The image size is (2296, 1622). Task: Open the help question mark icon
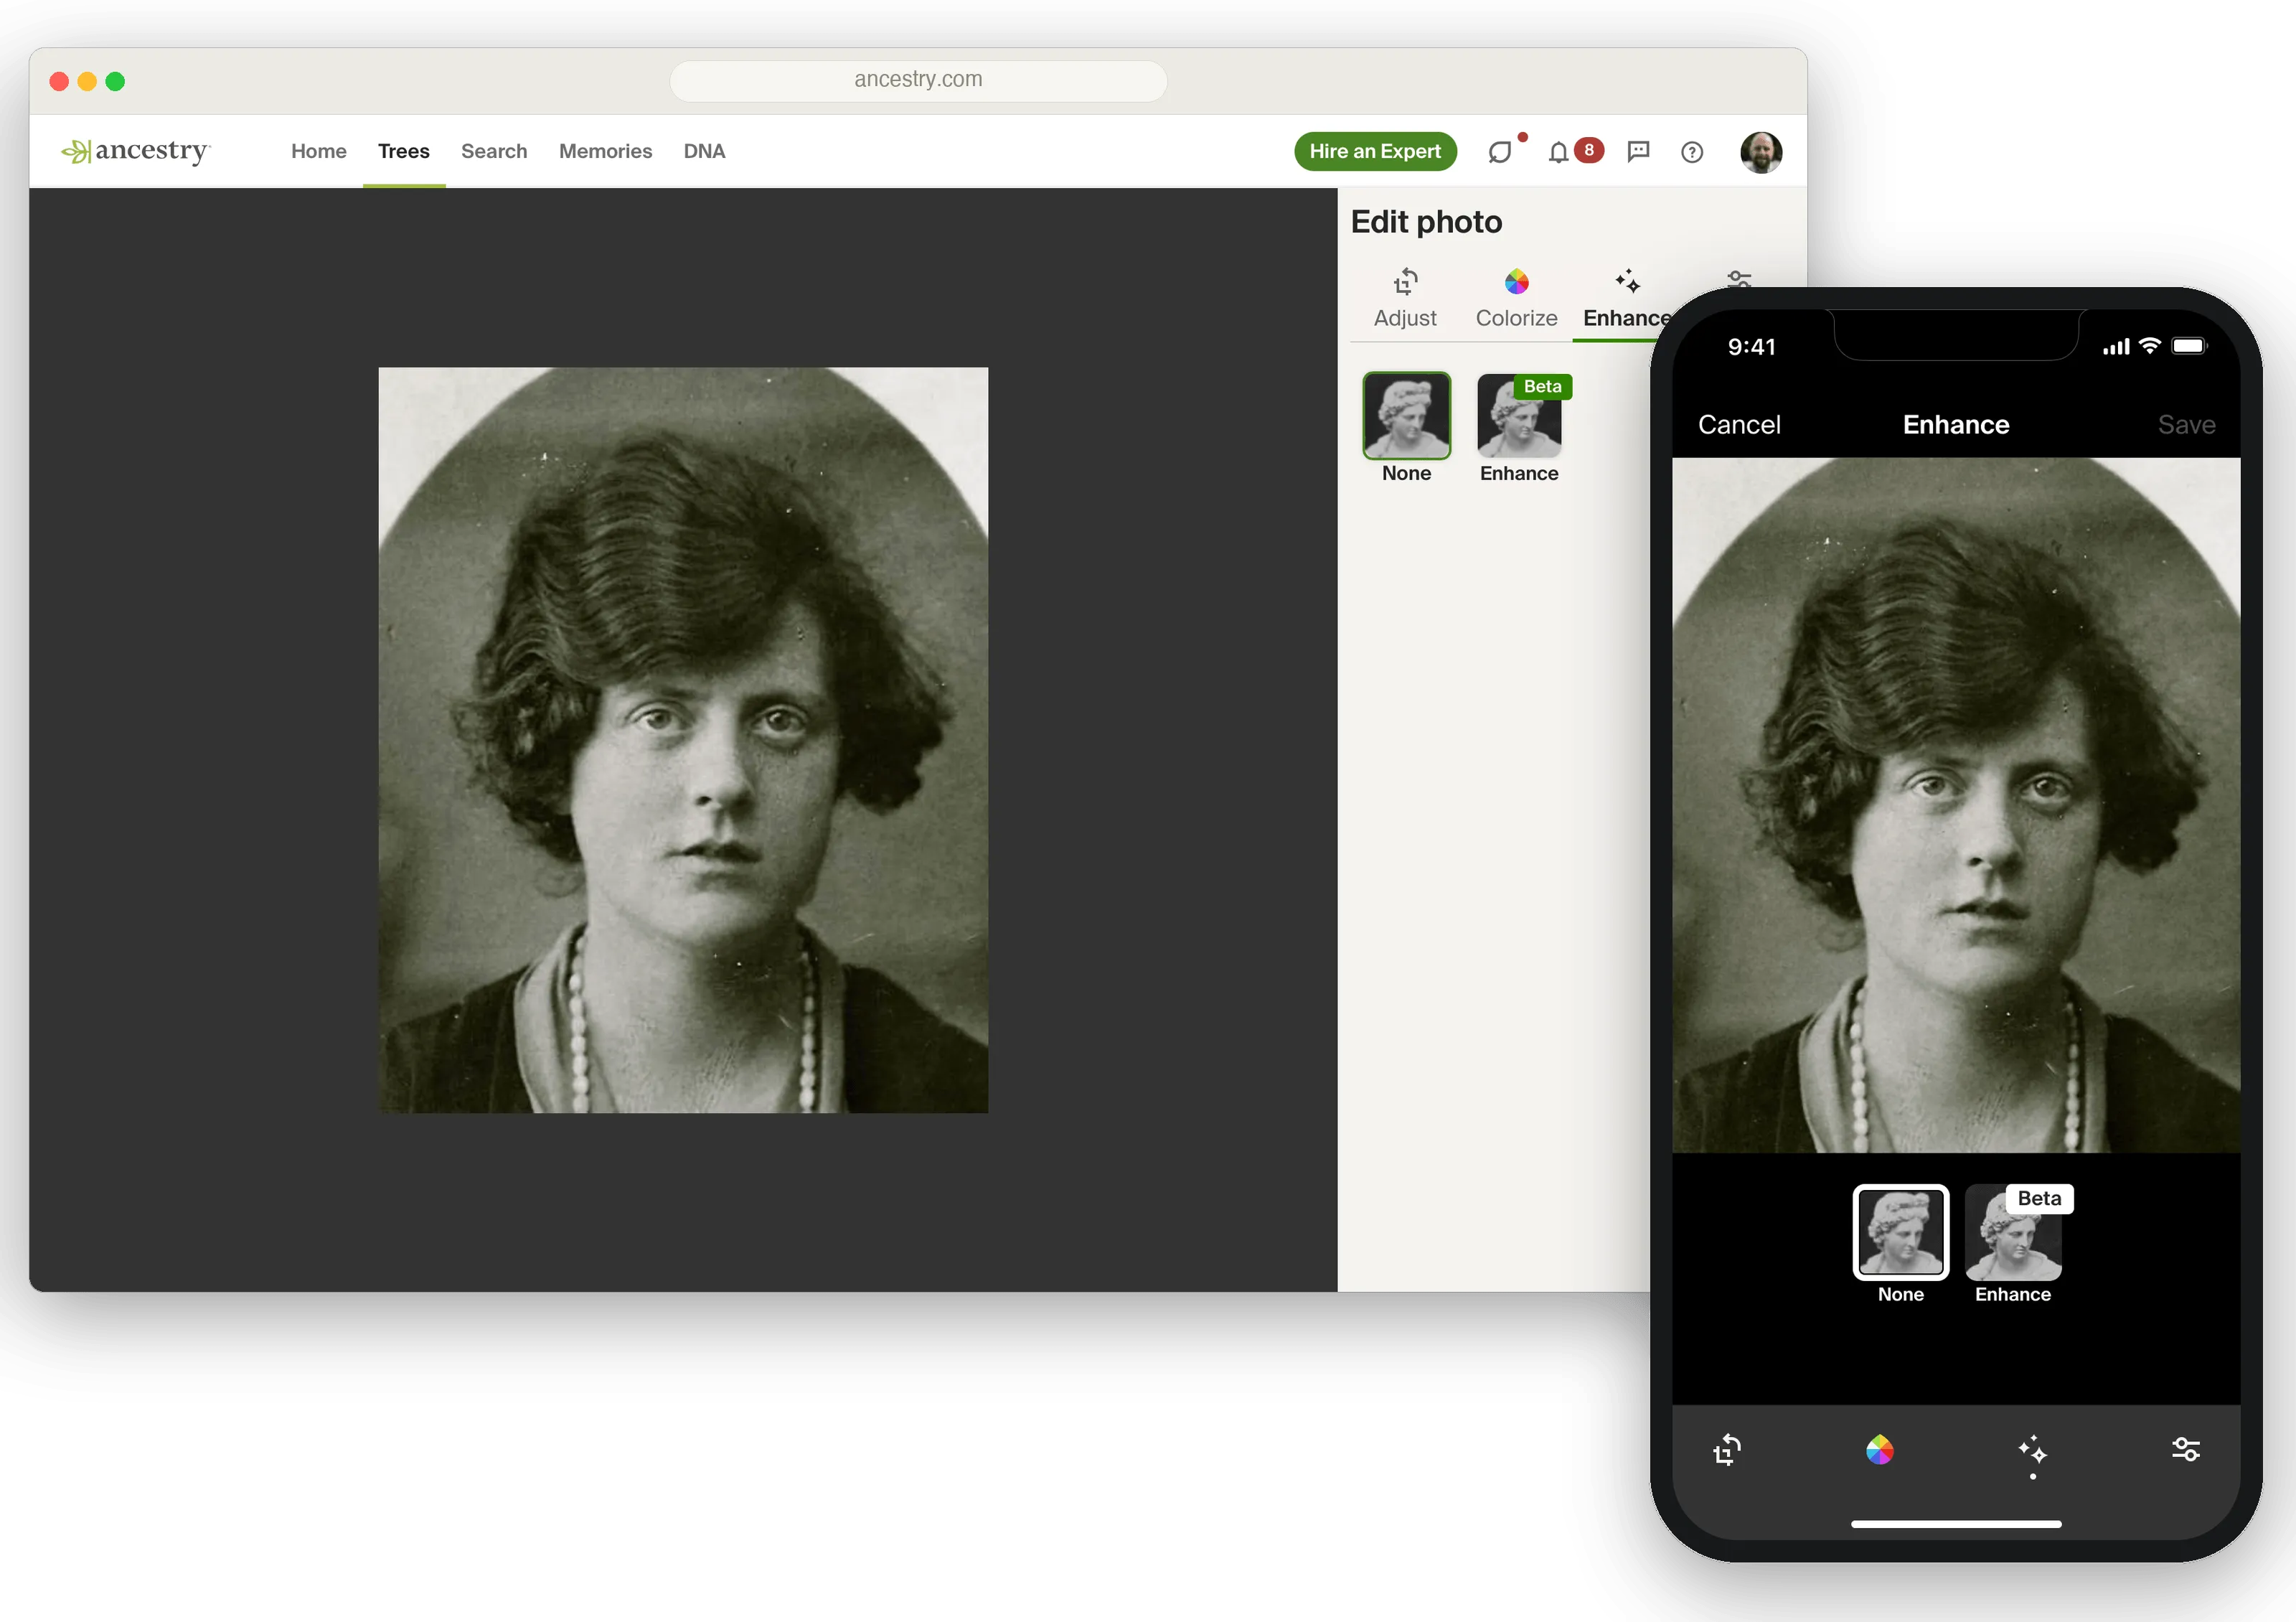pos(1692,152)
